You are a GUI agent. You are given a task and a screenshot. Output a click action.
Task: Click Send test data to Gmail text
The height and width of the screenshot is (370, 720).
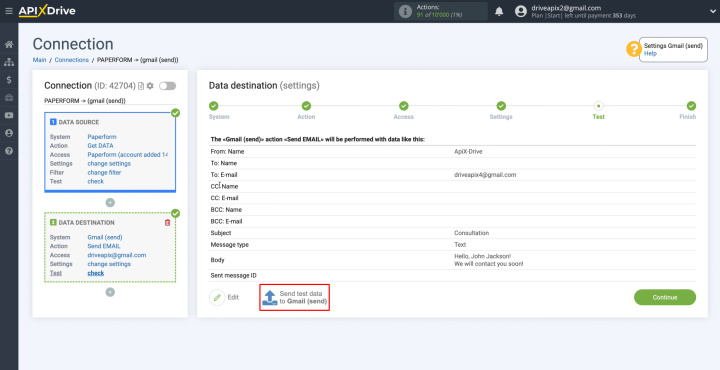pyautogui.click(x=303, y=297)
